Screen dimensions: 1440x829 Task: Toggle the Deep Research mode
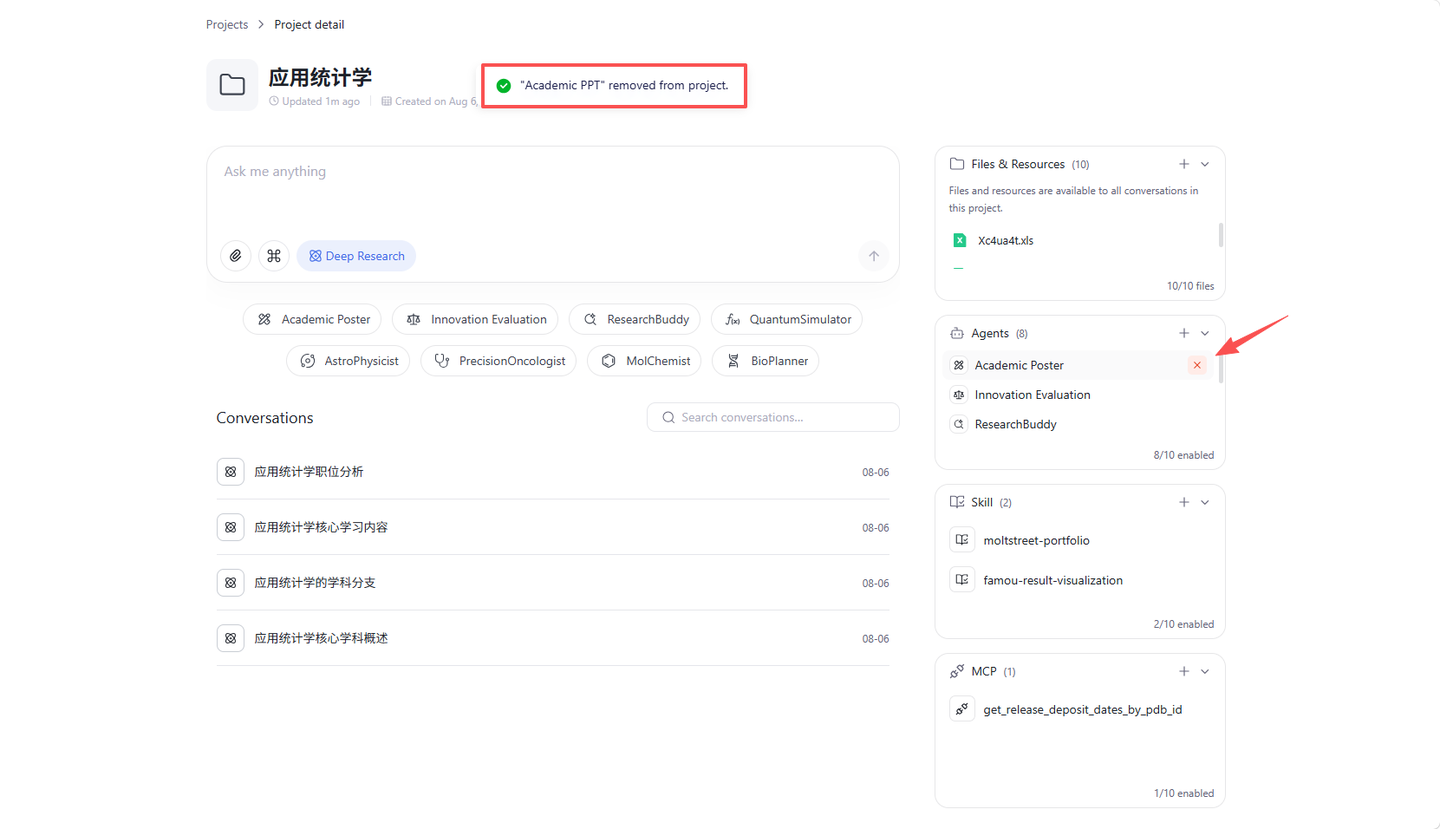pos(356,256)
